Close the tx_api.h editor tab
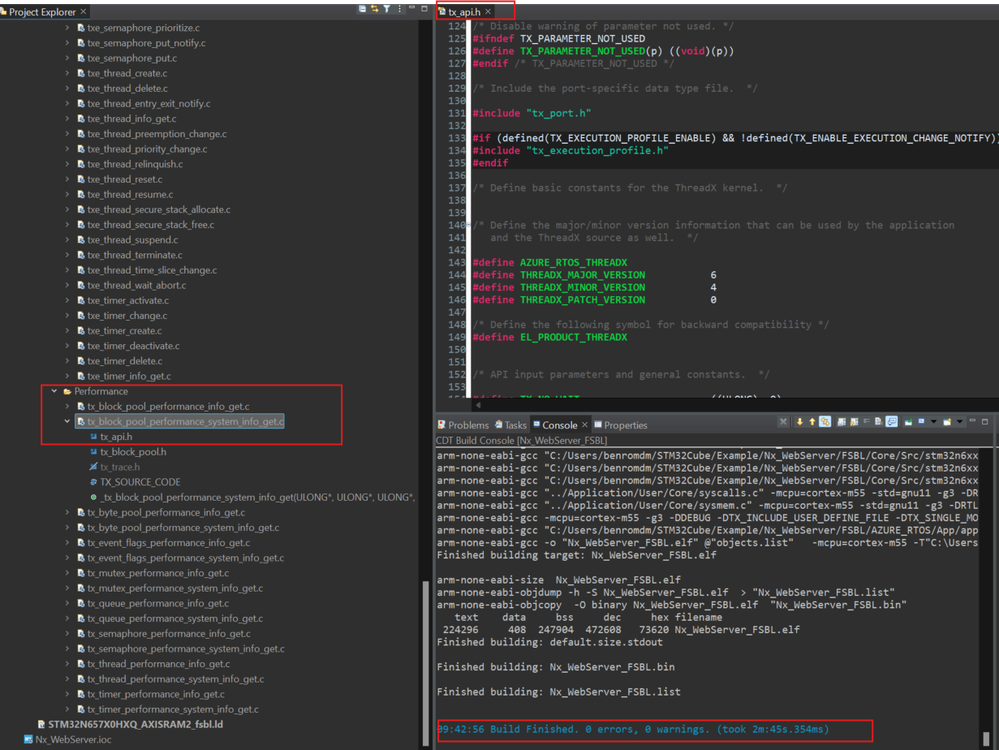The image size is (999, 750). click(488, 11)
